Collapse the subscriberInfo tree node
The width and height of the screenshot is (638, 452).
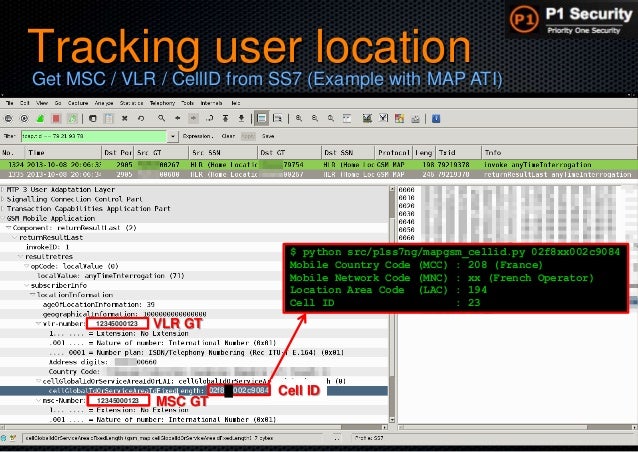click(26, 285)
